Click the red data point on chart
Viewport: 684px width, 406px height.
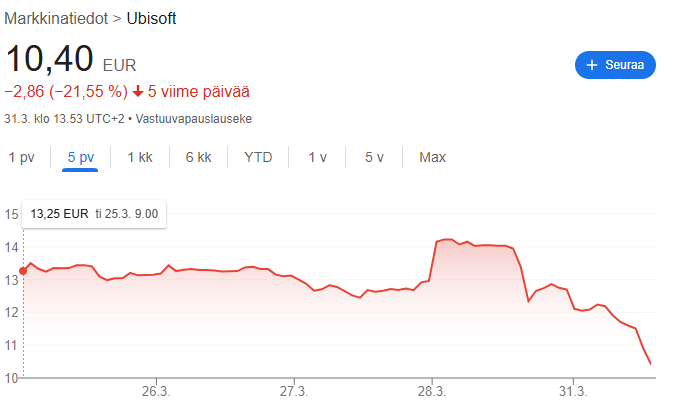(x=23, y=271)
